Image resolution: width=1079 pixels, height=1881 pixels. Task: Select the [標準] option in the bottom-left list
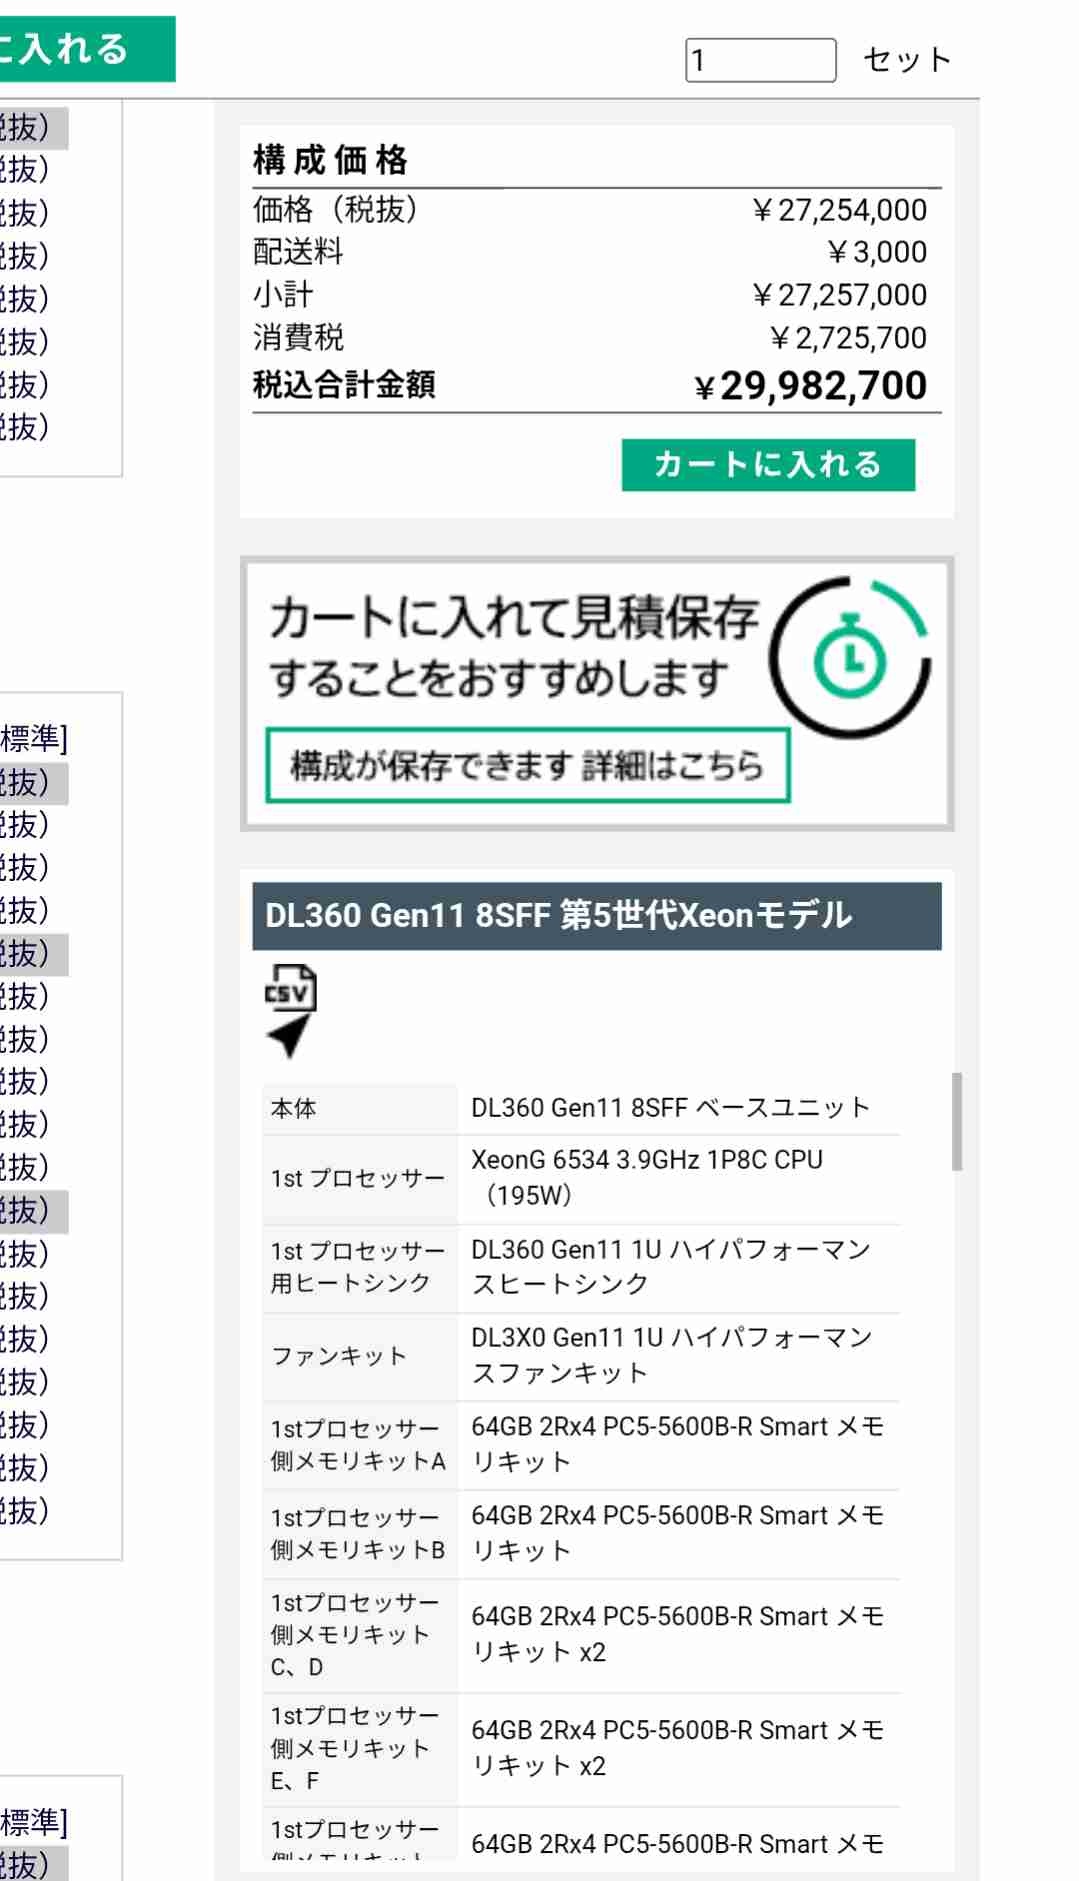click(34, 1823)
